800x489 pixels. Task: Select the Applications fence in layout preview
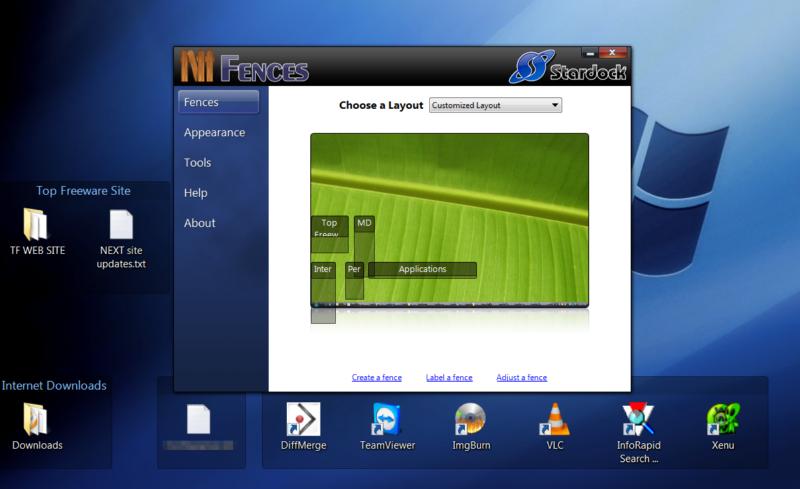point(422,270)
